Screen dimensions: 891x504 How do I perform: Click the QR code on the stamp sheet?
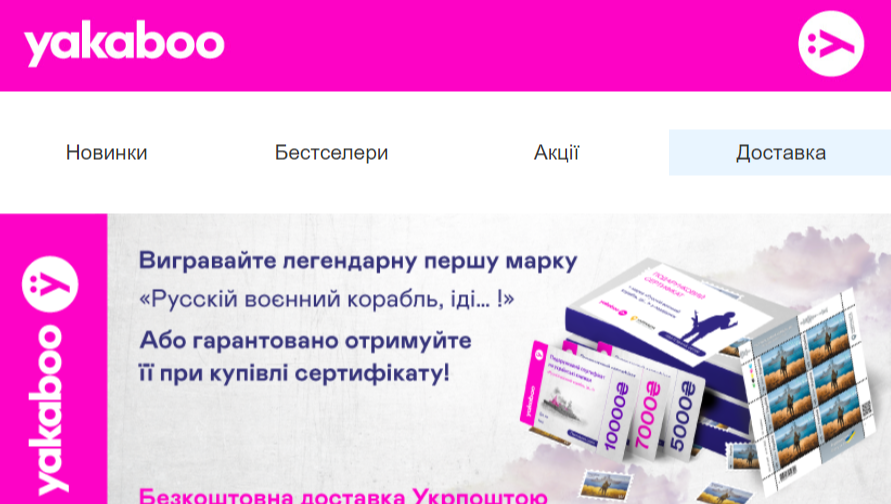point(866,409)
